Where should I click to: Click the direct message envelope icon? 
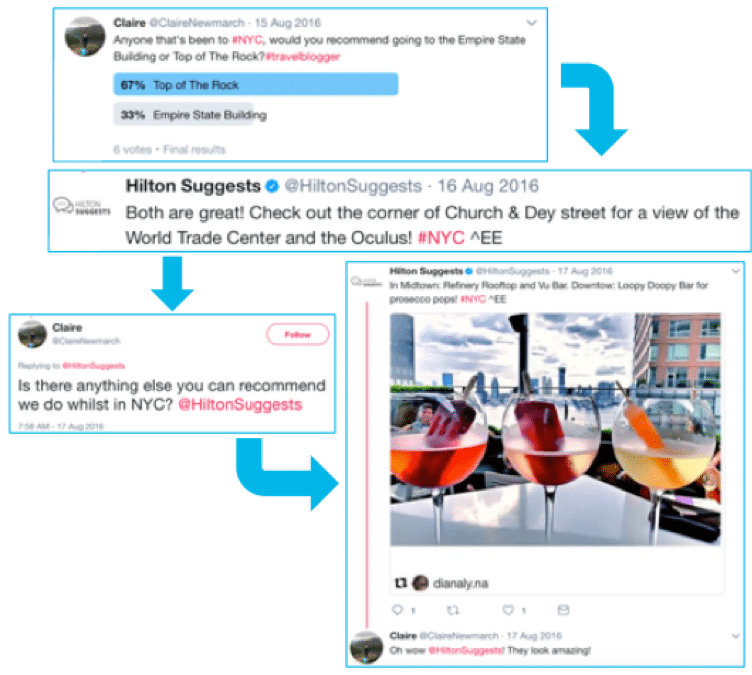(x=564, y=610)
